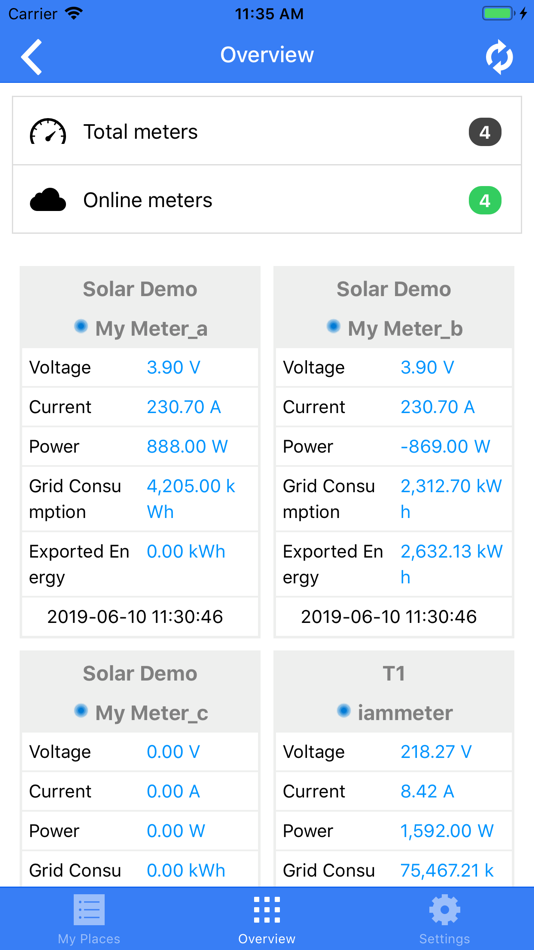Image resolution: width=534 pixels, height=950 pixels.
Task: Tap the blue dot beside My Meter_b
Action: tap(333, 327)
